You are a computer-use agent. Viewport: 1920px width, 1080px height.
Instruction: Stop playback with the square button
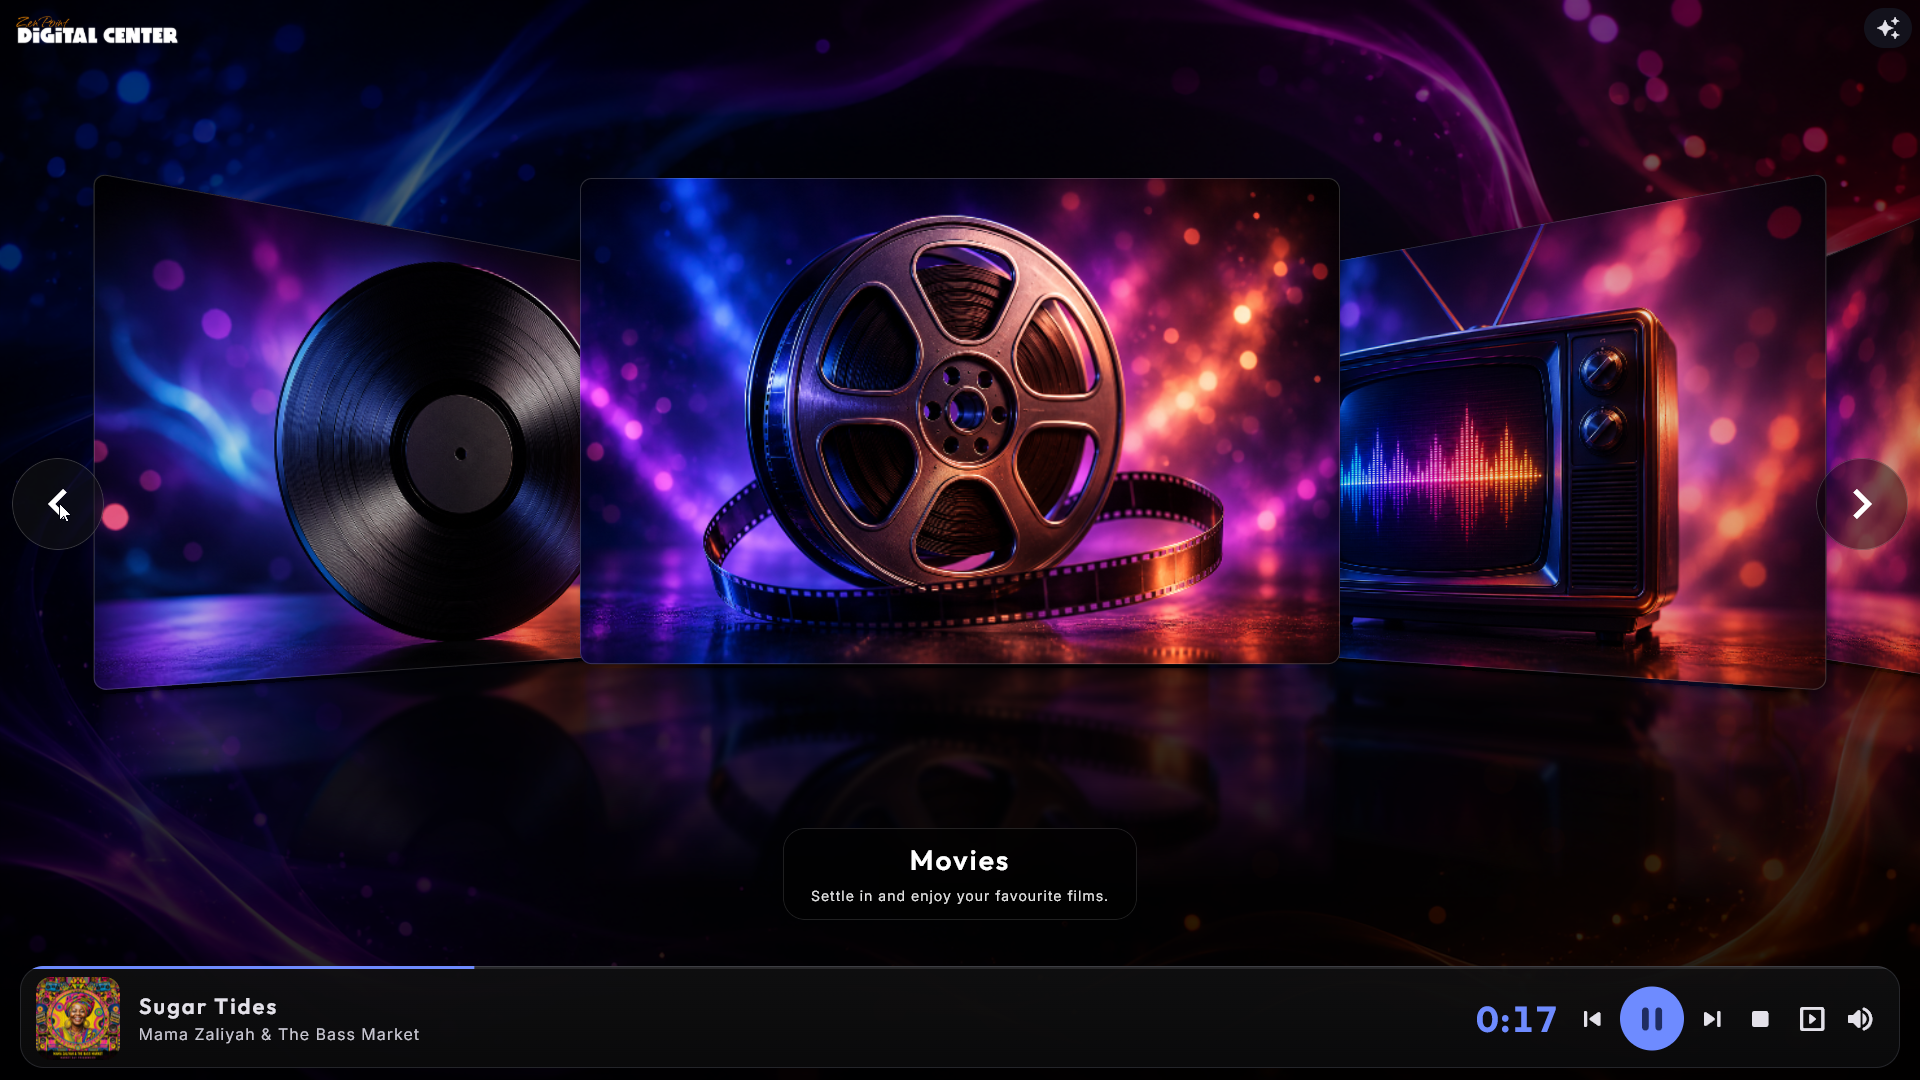point(1760,1019)
